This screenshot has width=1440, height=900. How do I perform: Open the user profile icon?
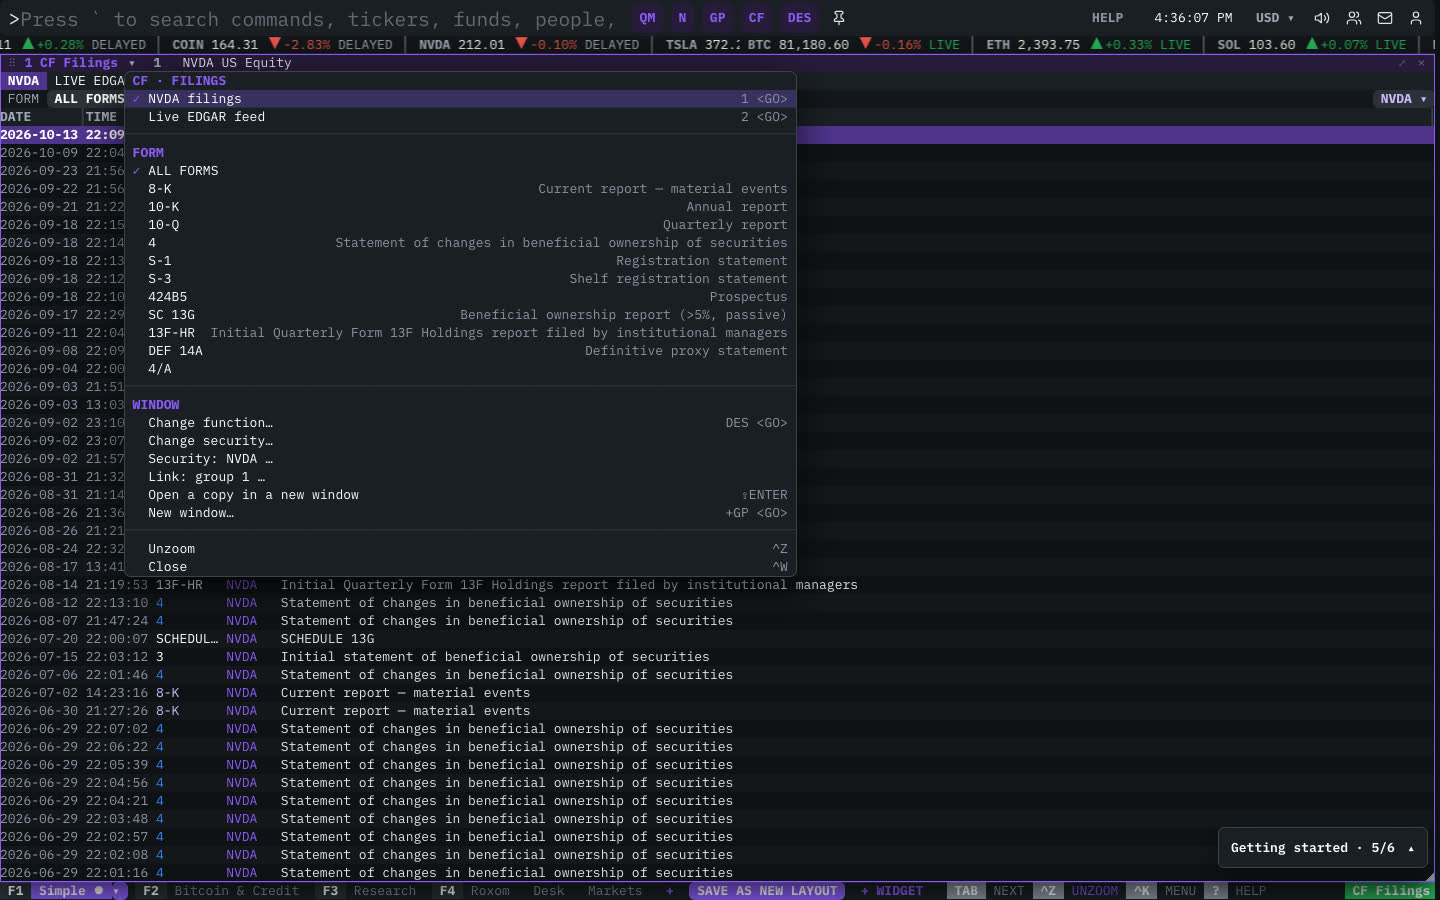pyautogui.click(x=1416, y=18)
